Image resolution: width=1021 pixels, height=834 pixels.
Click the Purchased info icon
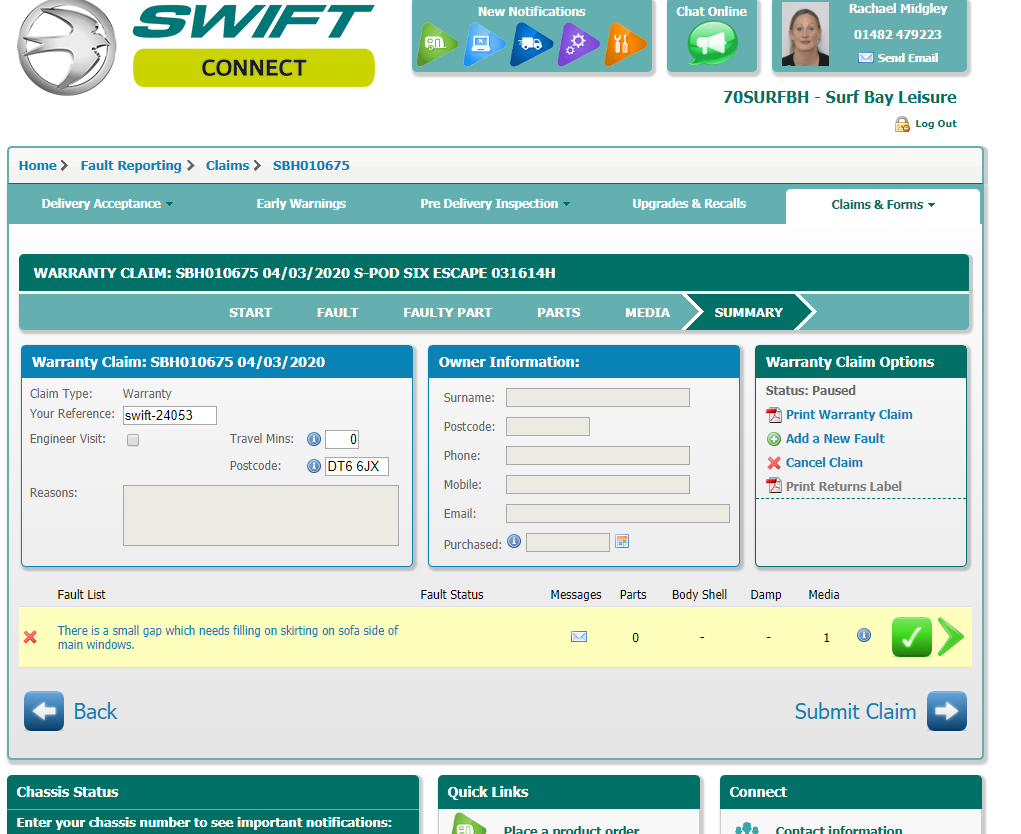pos(514,541)
